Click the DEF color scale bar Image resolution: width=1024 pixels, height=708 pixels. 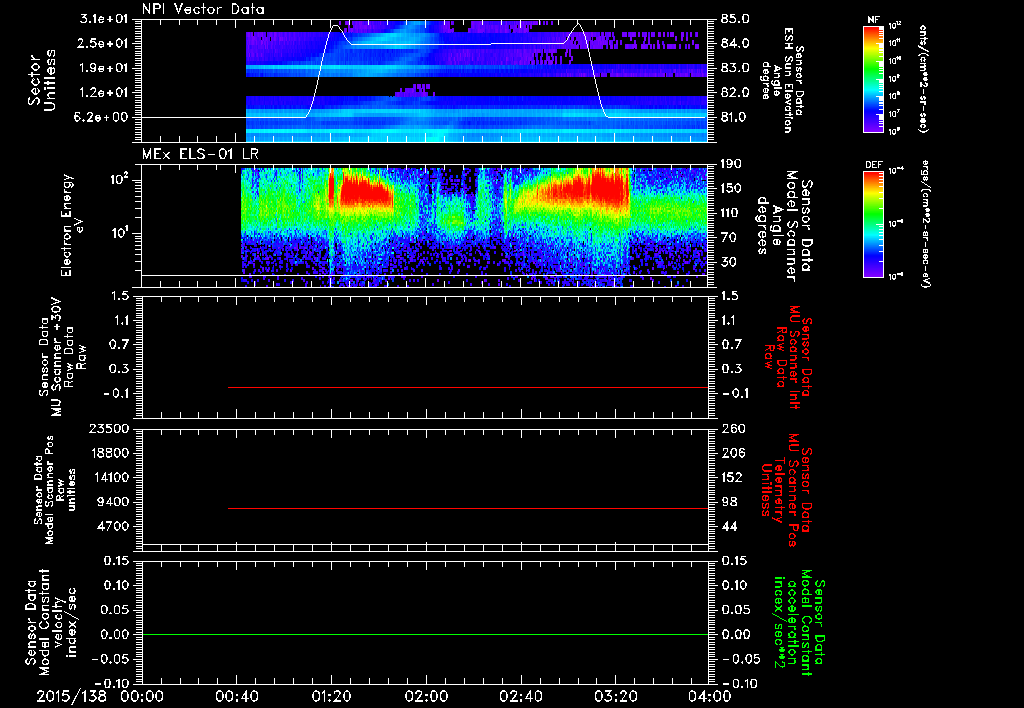pyautogui.click(x=874, y=223)
